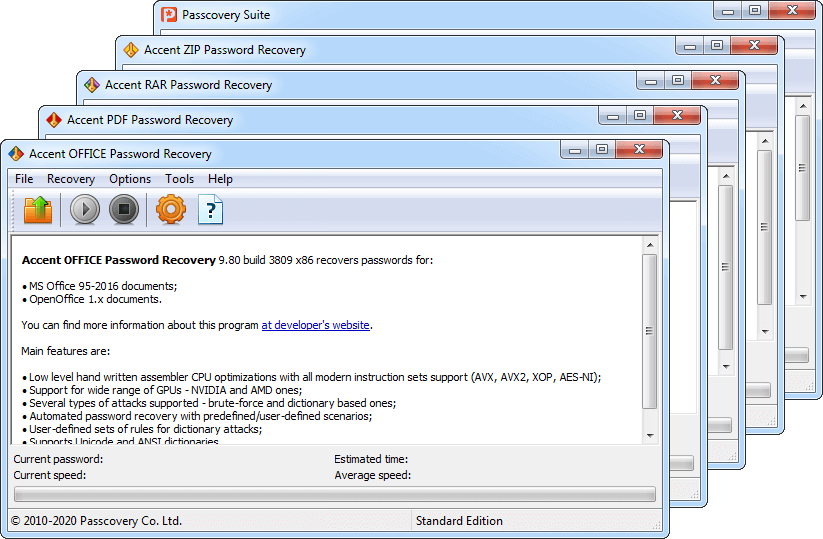Click the "Standard Edition" status bar text
Screen dimensions: 823x539
(459, 521)
